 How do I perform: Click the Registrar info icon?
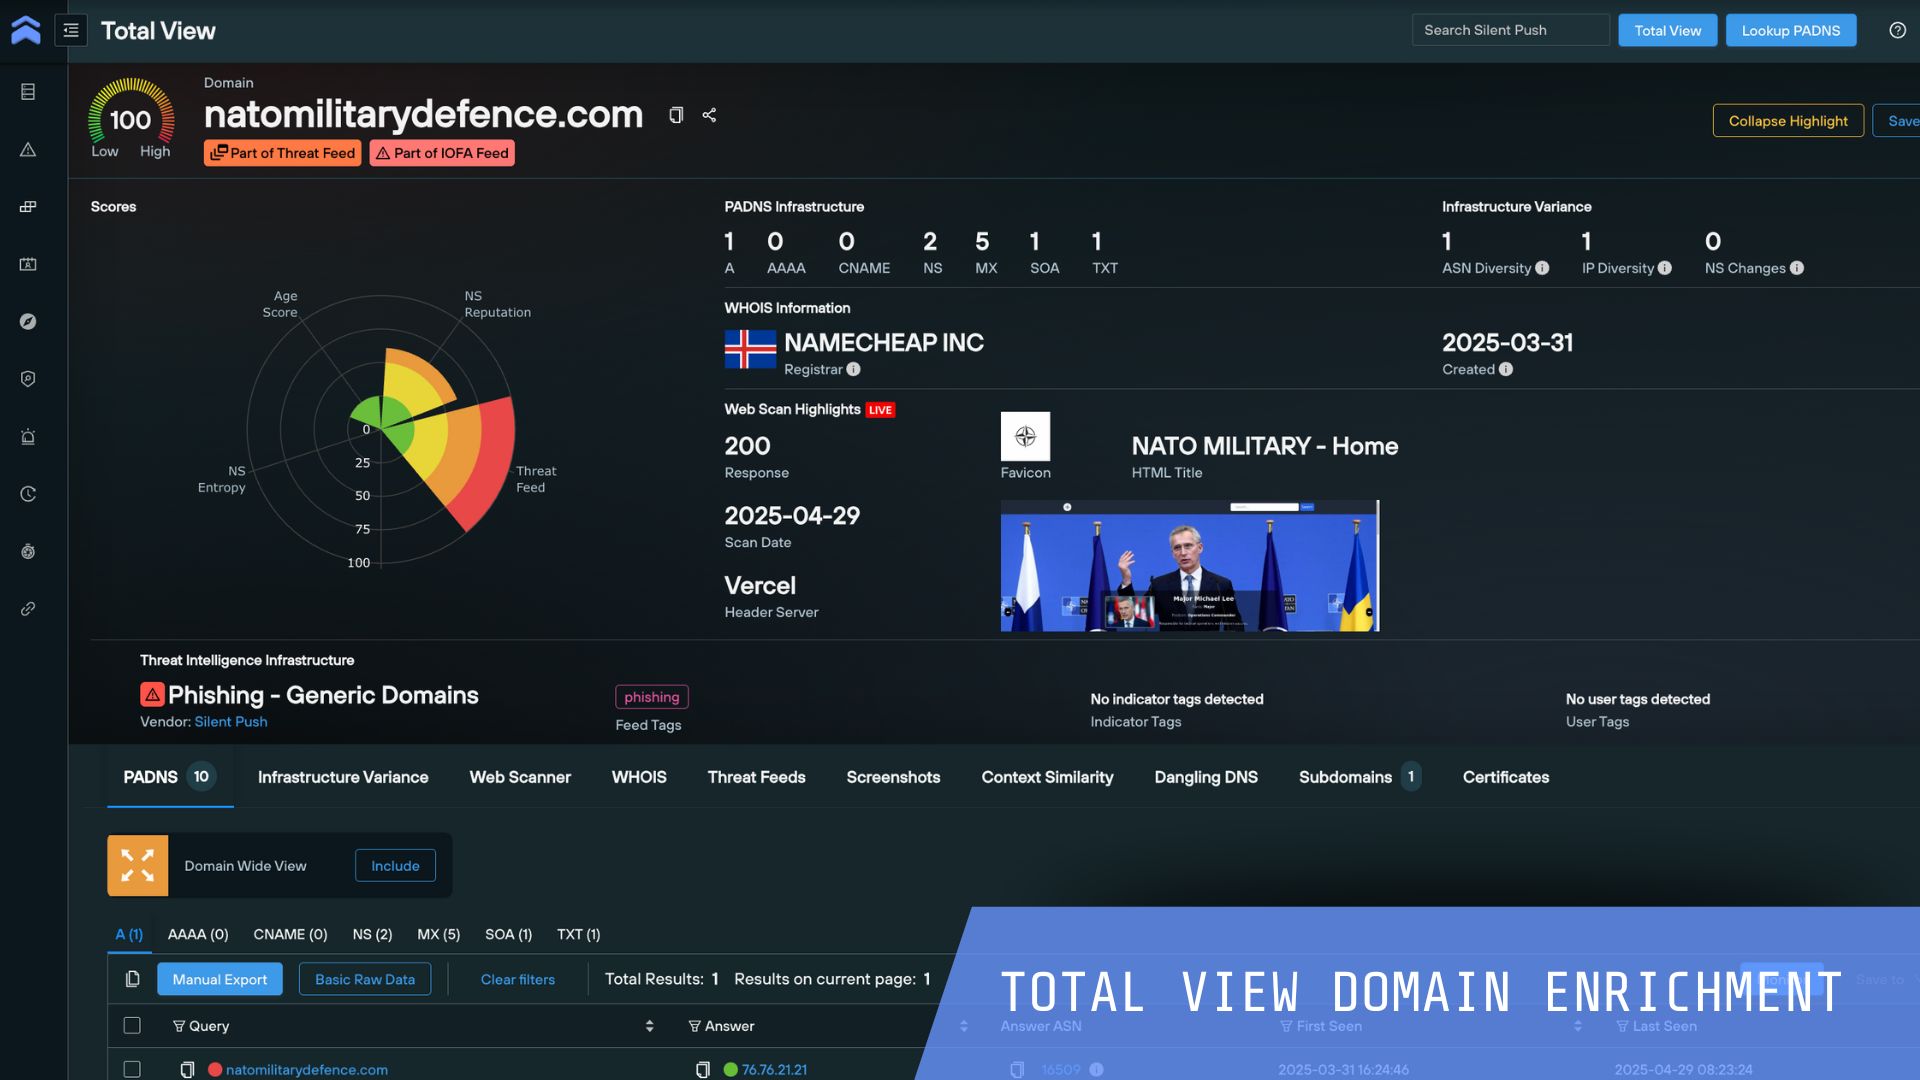coord(853,369)
